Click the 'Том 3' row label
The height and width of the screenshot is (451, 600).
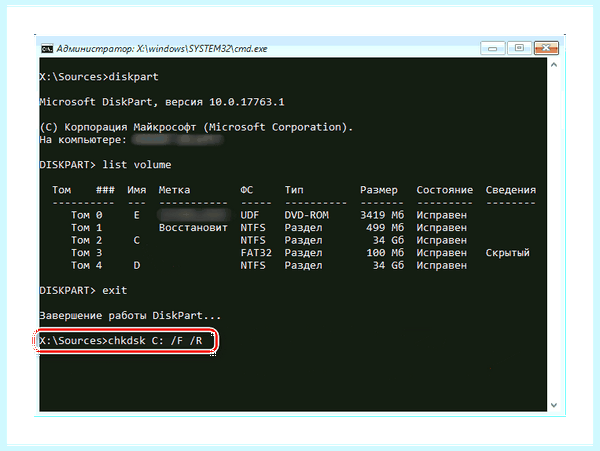point(86,253)
